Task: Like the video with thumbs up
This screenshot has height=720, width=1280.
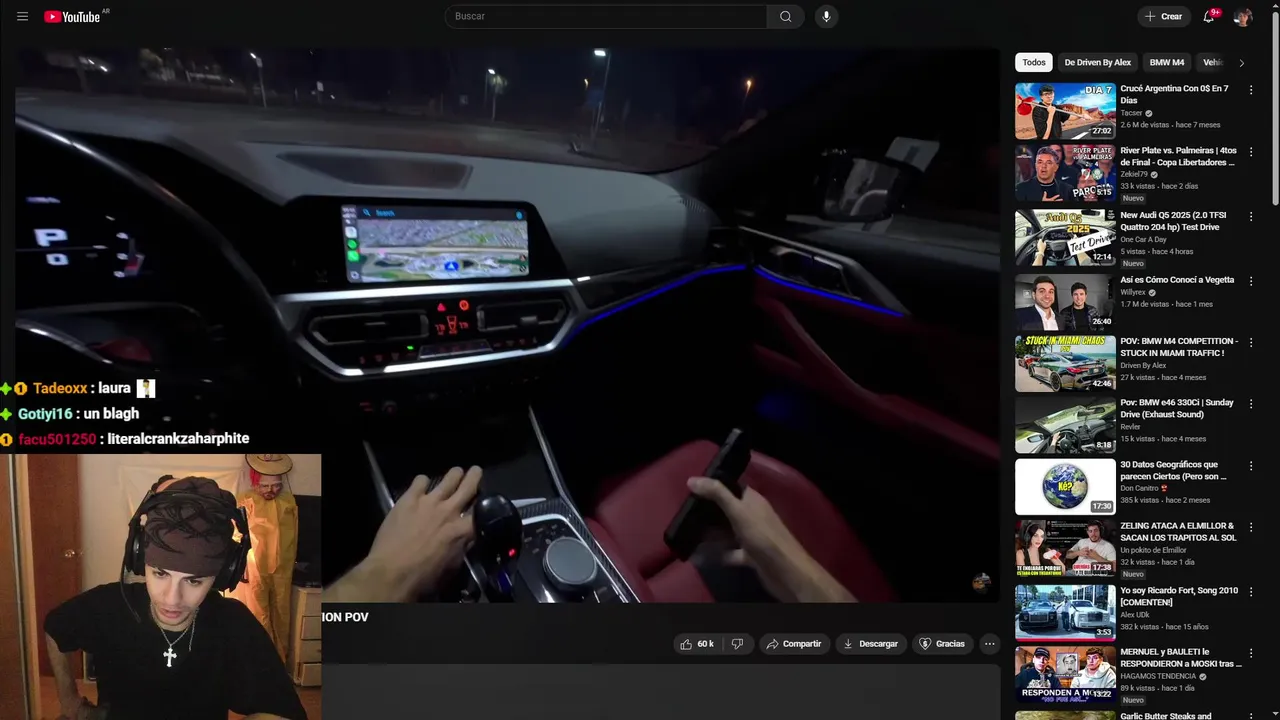Action: 696,644
